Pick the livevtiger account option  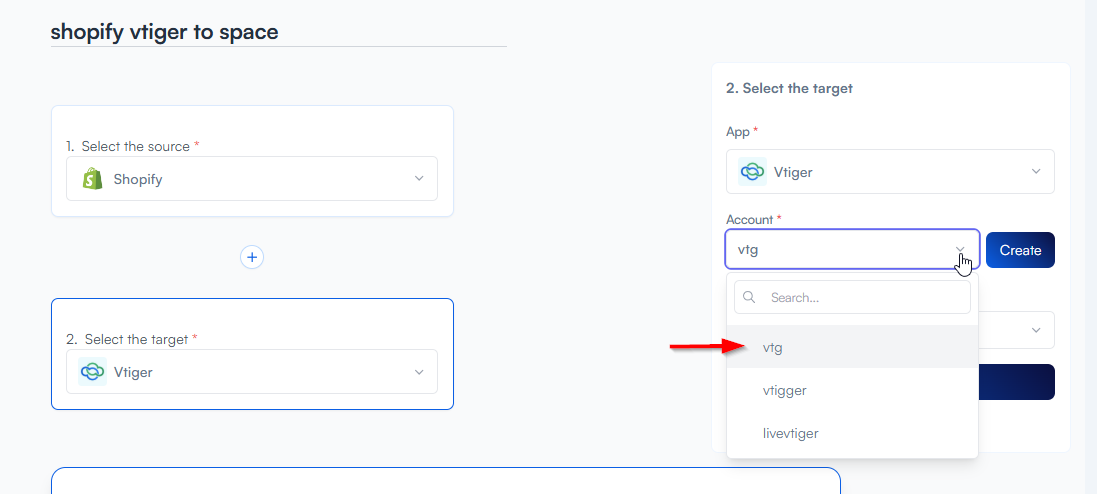point(790,433)
